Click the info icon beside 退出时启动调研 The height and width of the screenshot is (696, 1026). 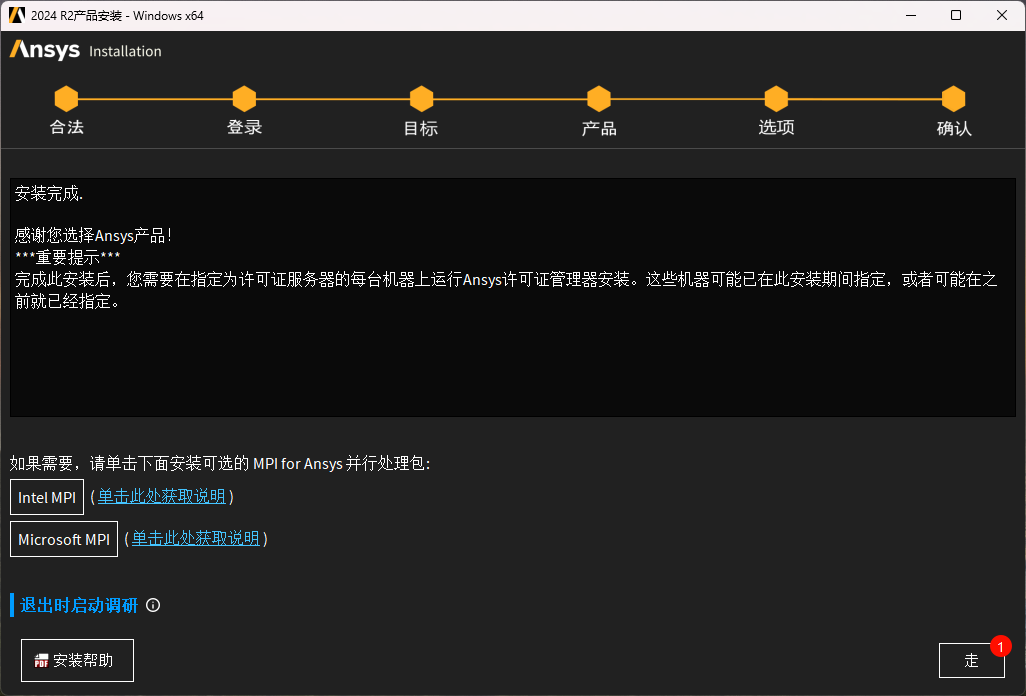[153, 605]
